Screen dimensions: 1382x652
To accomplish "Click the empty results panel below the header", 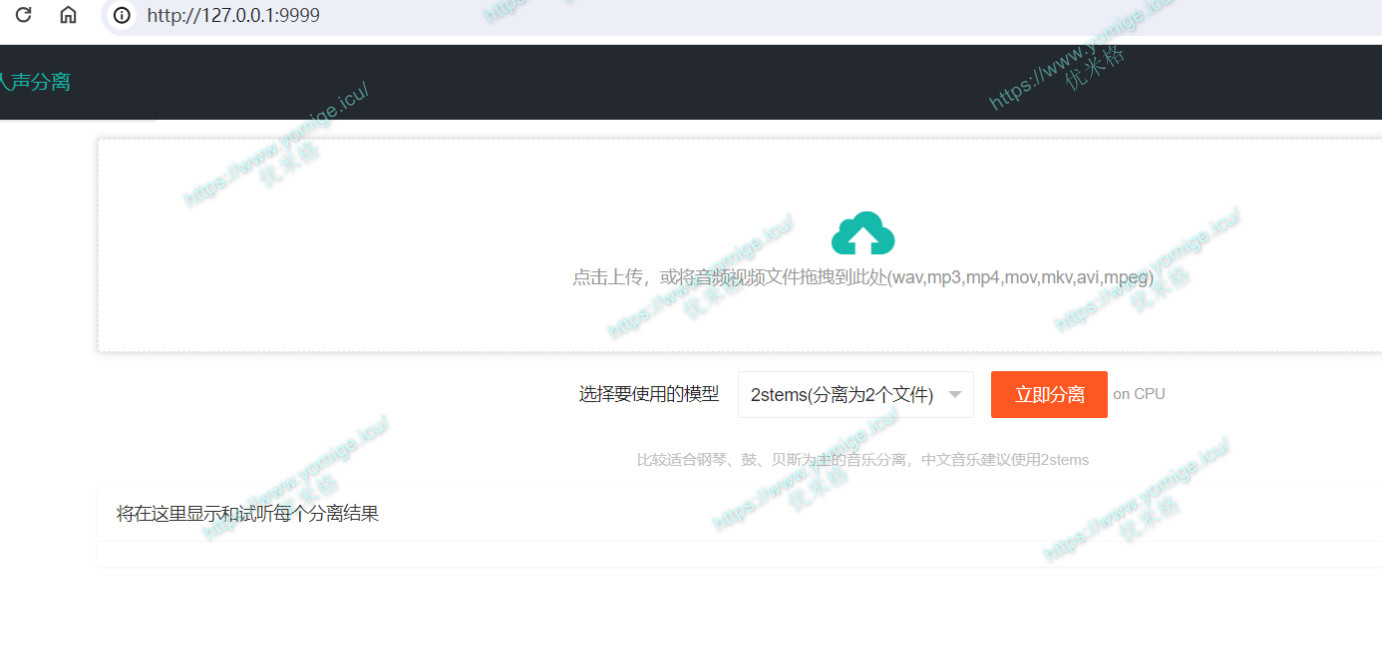I will pos(700,554).
